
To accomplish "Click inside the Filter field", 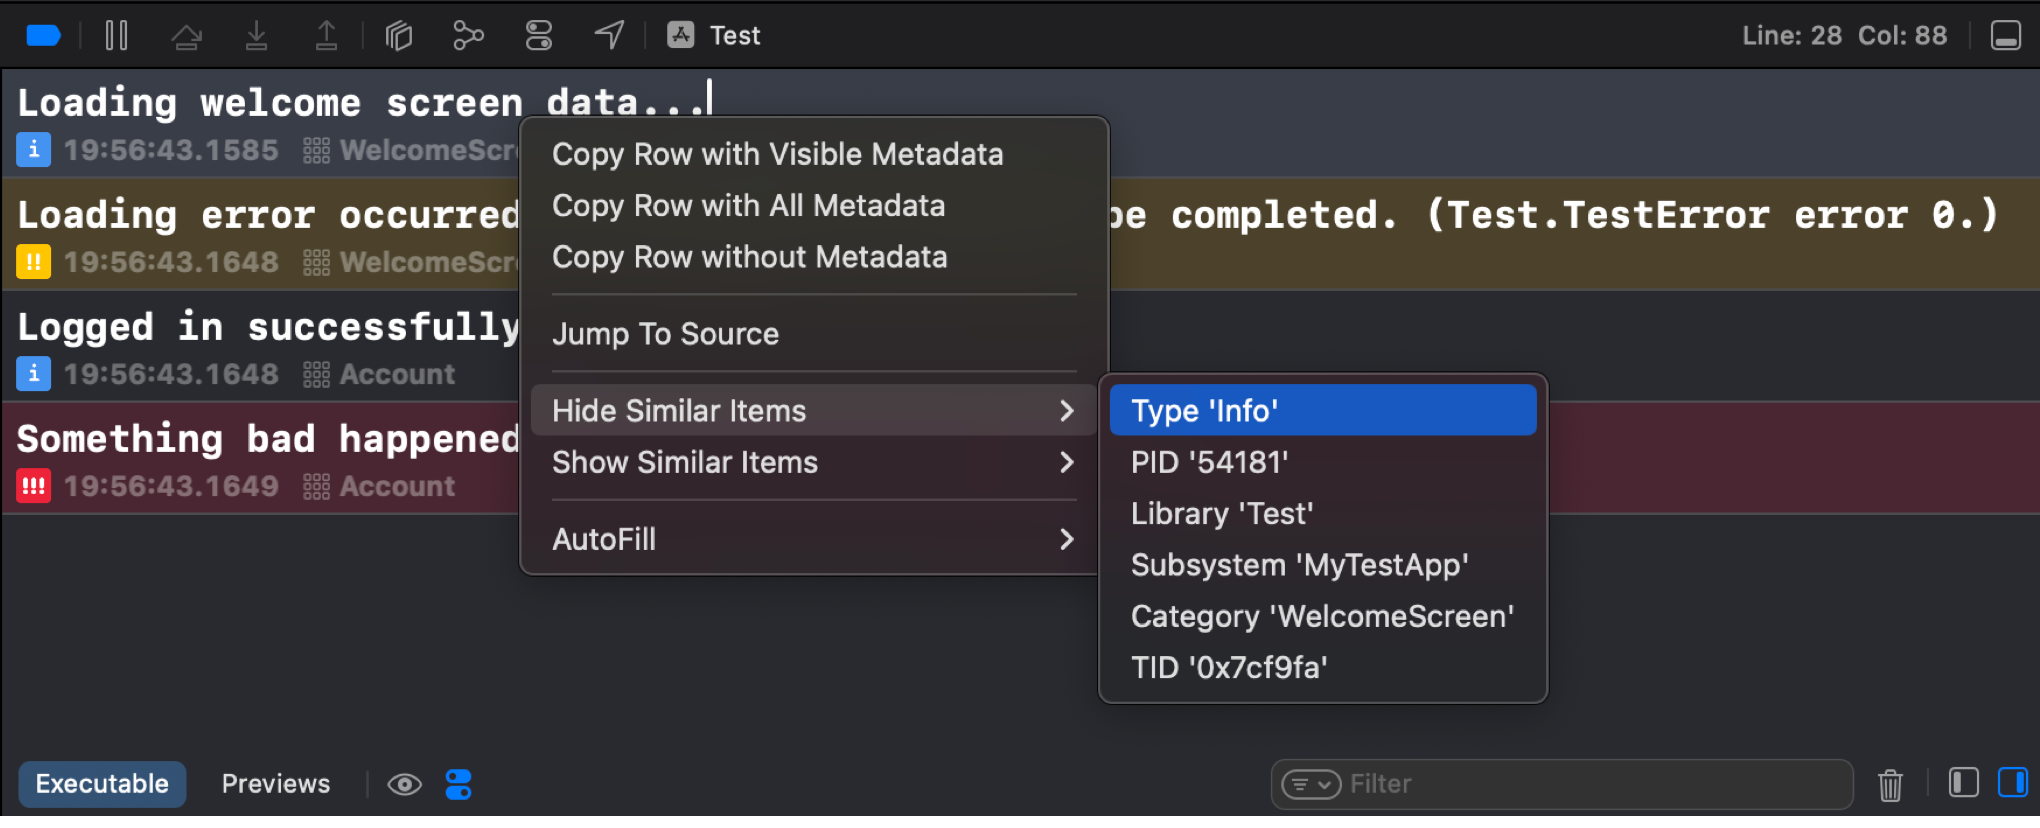I will pyautogui.click(x=1560, y=784).
